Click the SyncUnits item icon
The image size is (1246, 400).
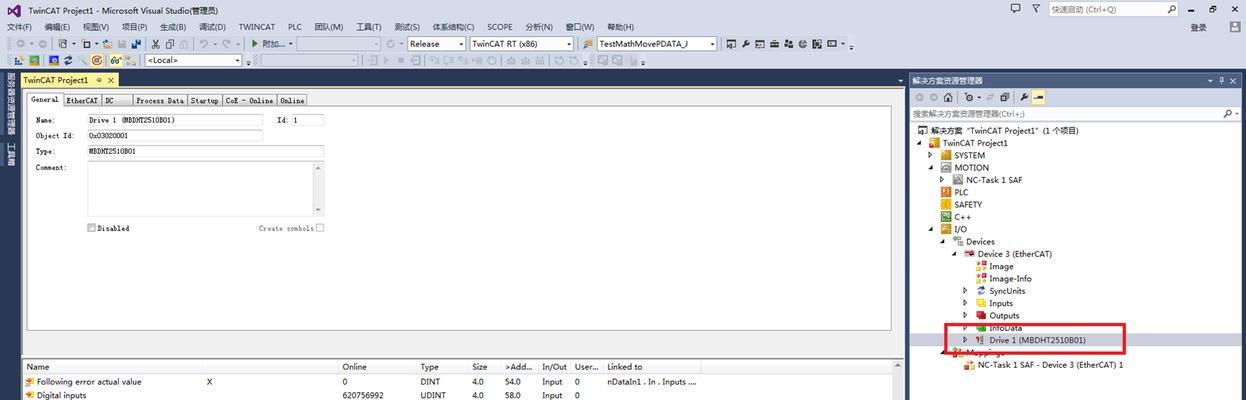[x=981, y=291]
